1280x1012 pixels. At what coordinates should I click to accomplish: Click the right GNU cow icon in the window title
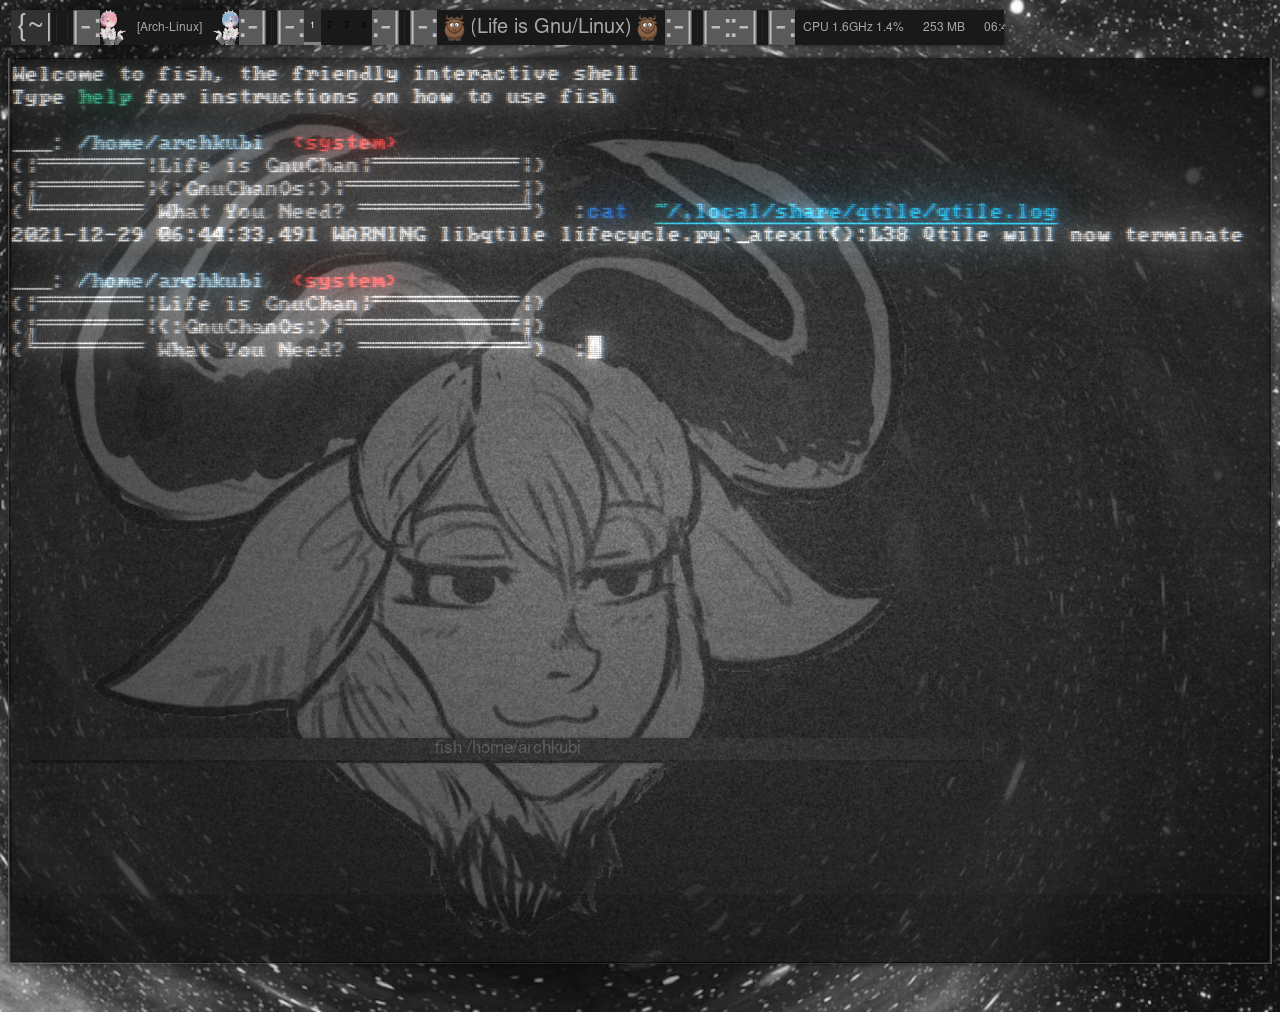(648, 26)
